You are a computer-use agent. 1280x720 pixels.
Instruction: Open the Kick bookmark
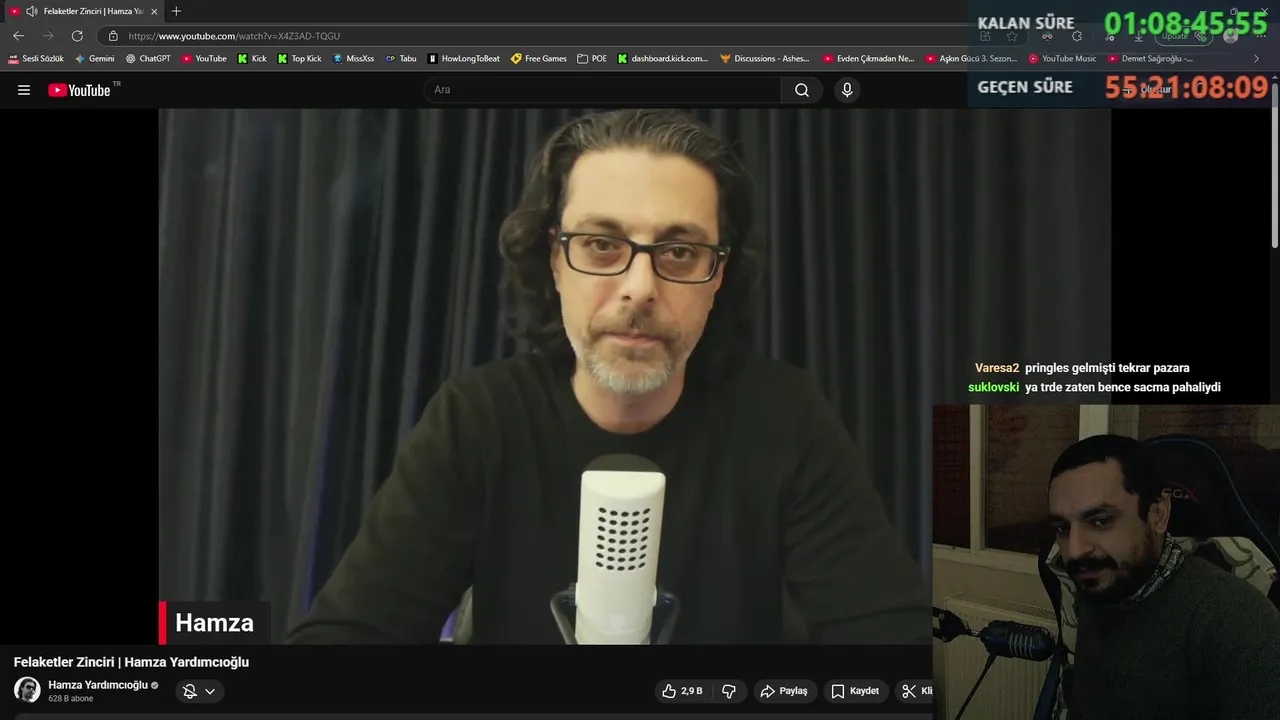tap(252, 59)
